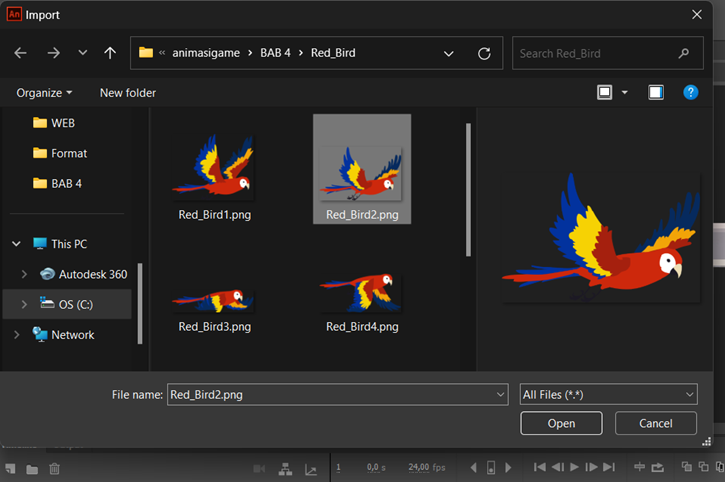Refresh the Red_Bird folder listing
The height and width of the screenshot is (482, 725).
pyautogui.click(x=484, y=54)
